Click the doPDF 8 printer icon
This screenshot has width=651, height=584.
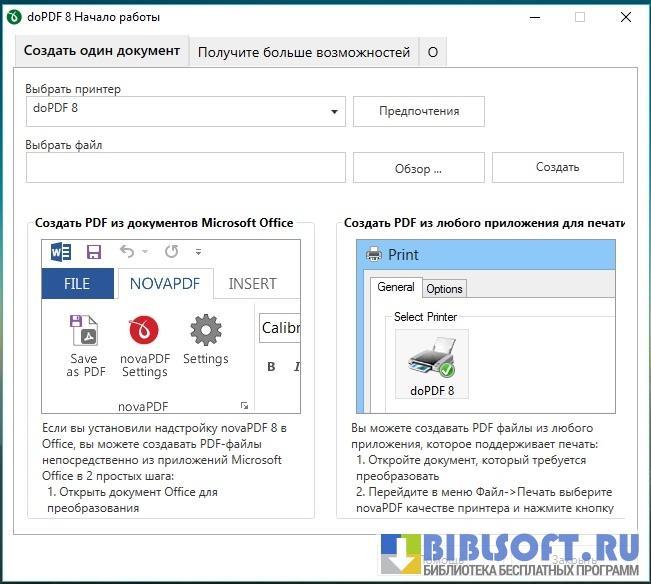(x=431, y=355)
